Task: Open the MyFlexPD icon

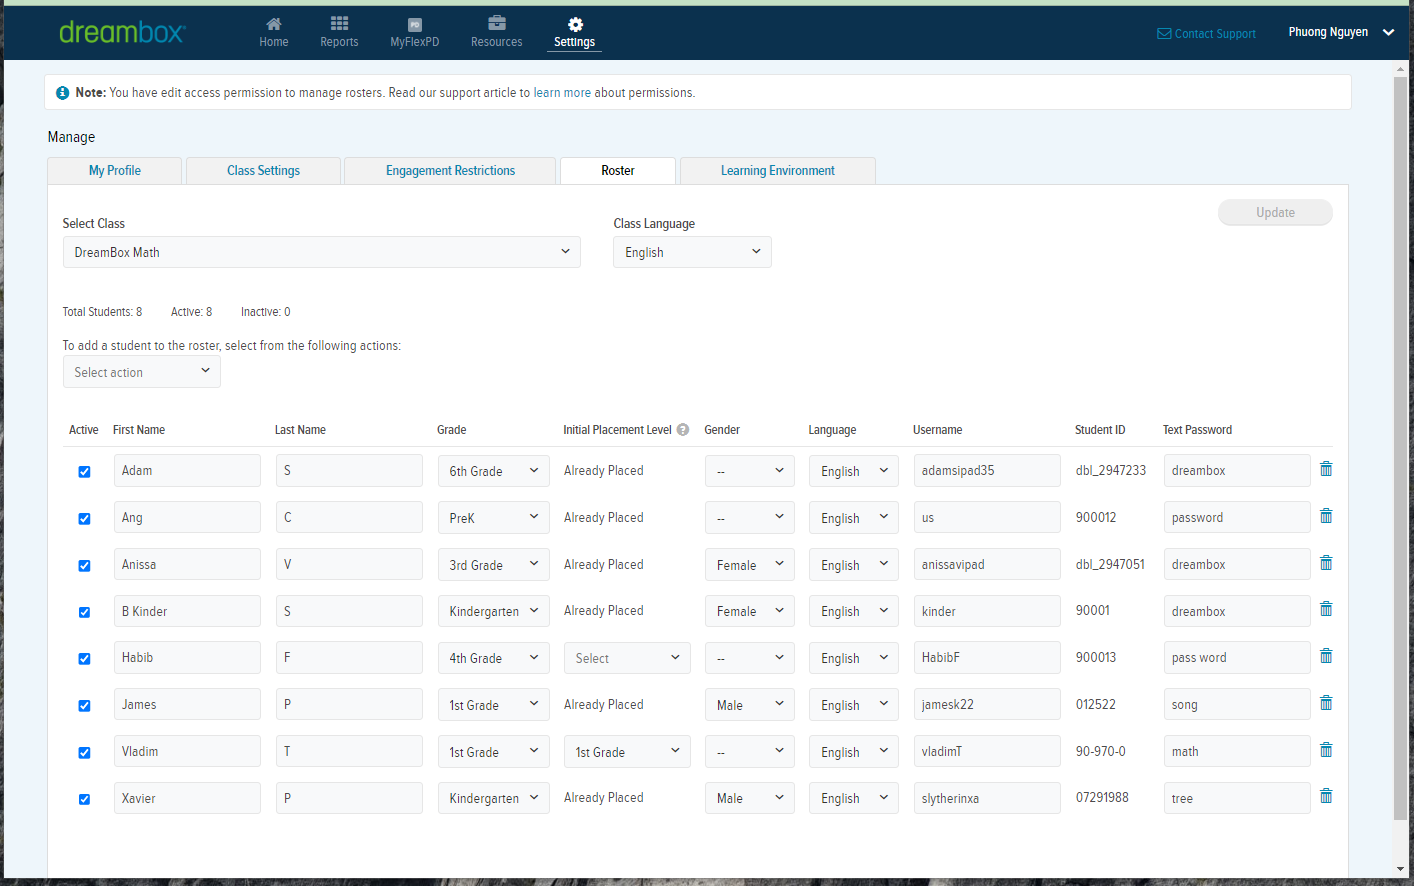Action: coord(414,24)
